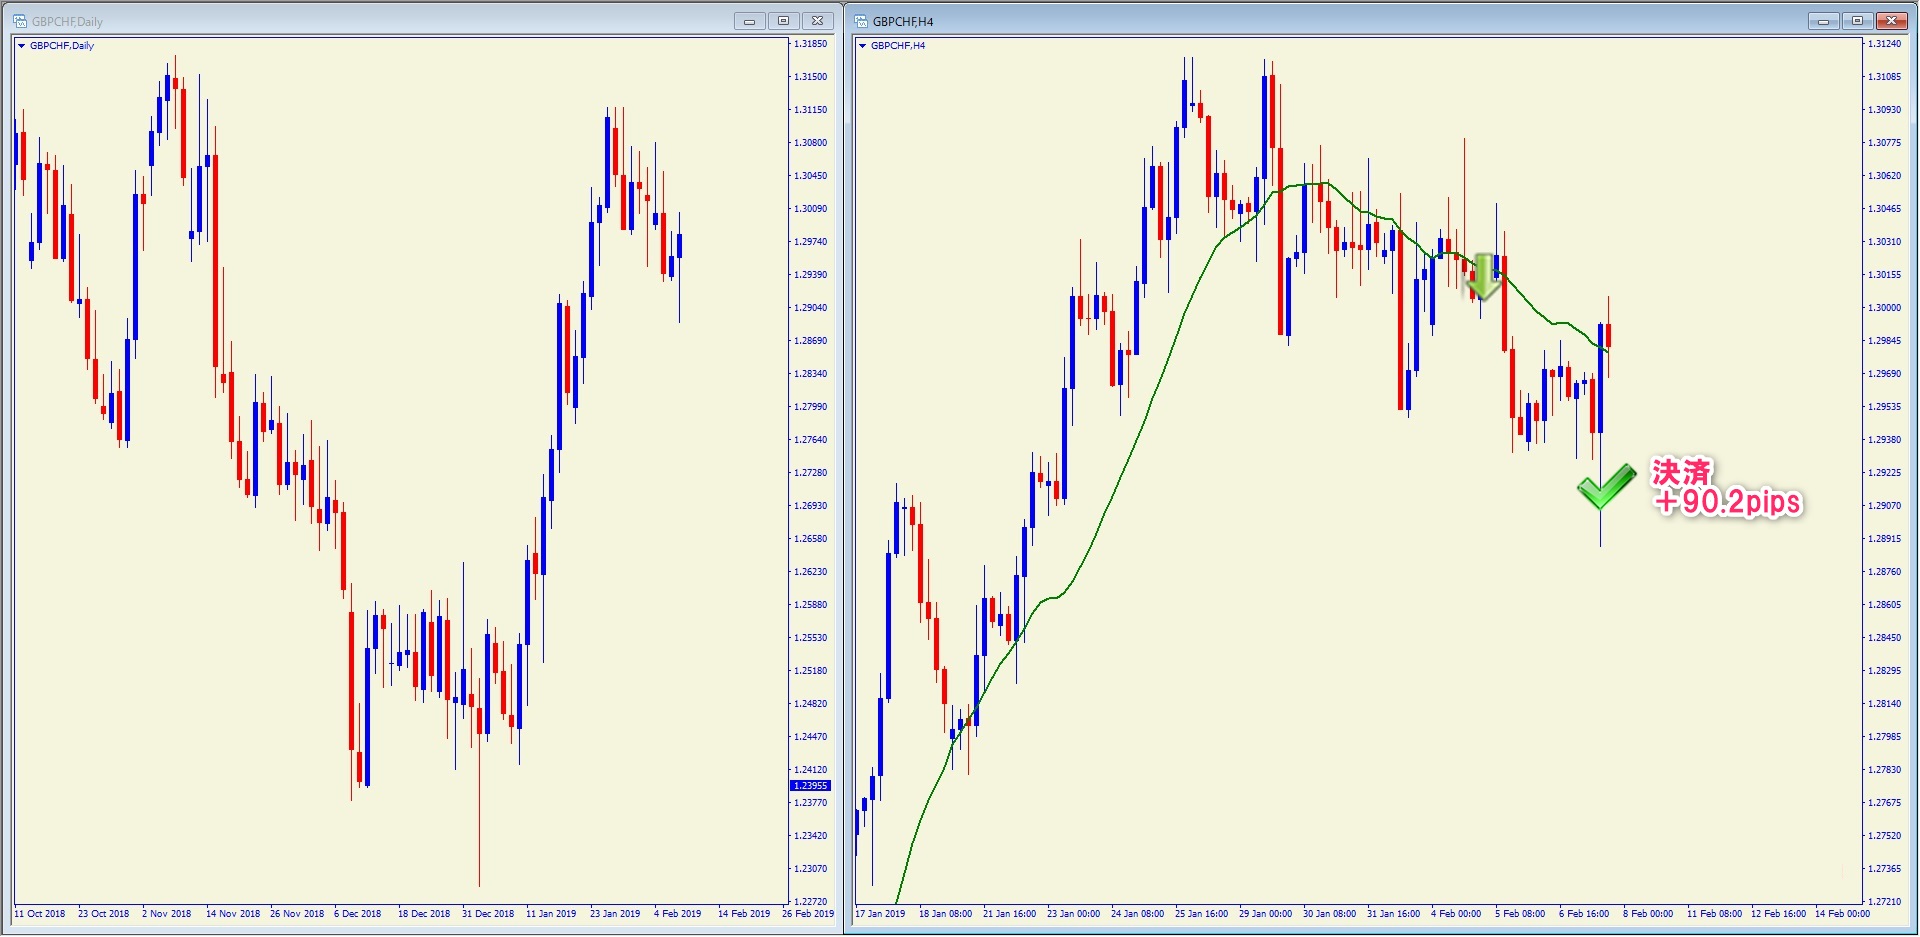Click the 1.24820 price on the Daily axis
The height and width of the screenshot is (937, 1920).
811,704
